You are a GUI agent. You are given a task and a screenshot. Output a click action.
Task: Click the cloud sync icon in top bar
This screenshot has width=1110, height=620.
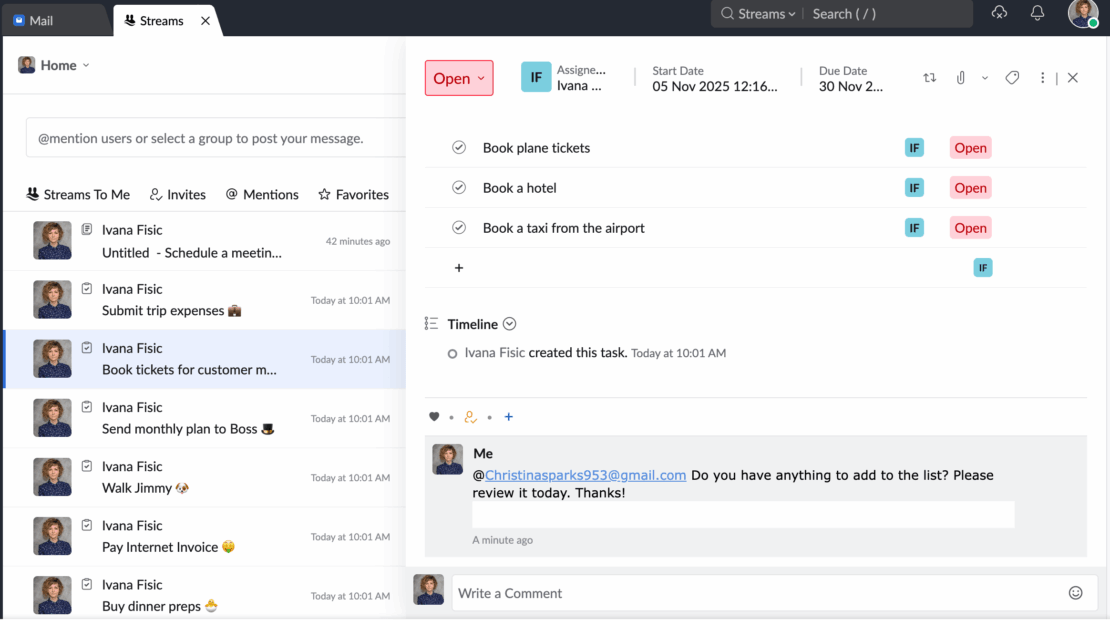[999, 13]
